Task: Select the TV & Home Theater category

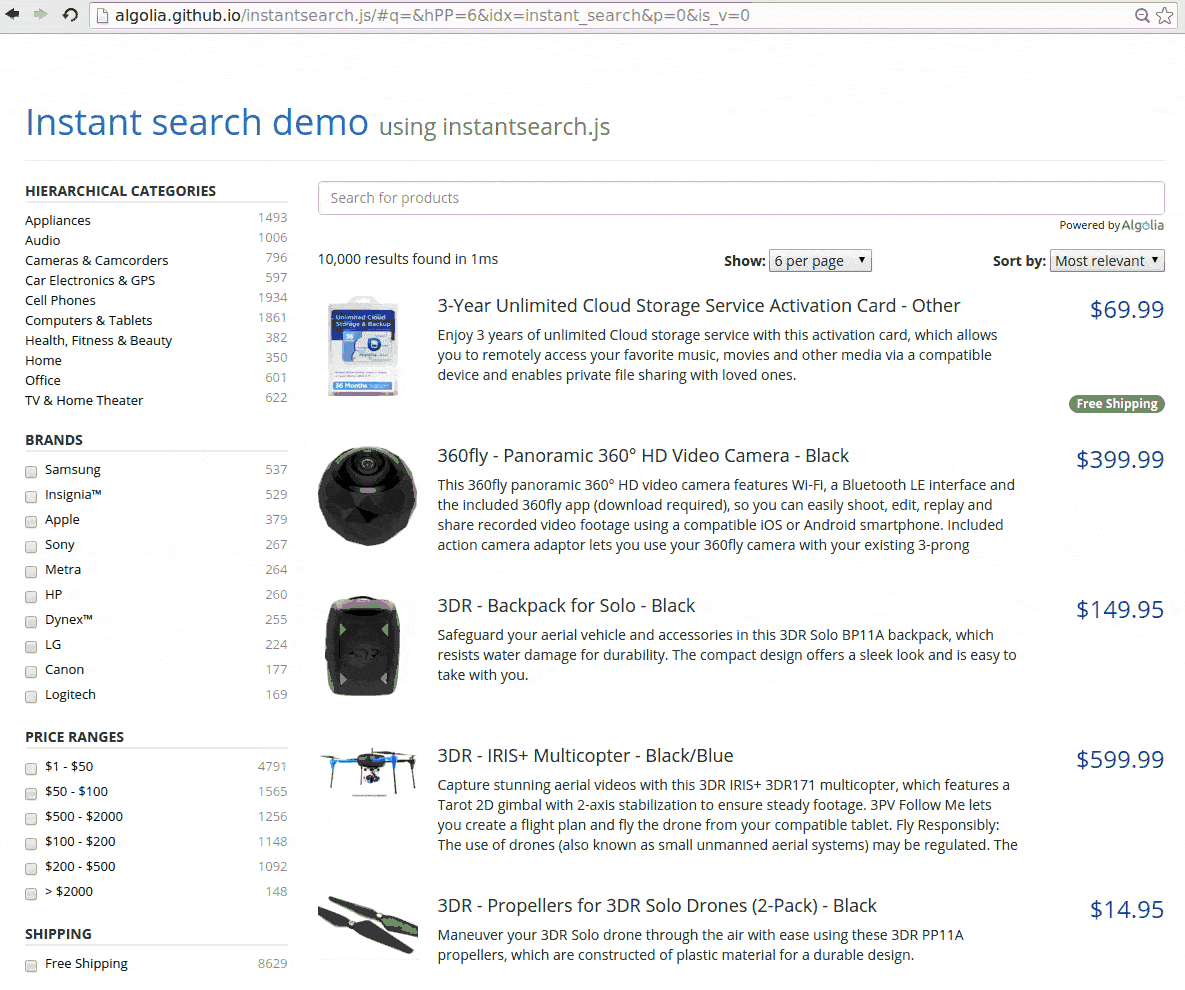Action: coord(84,401)
